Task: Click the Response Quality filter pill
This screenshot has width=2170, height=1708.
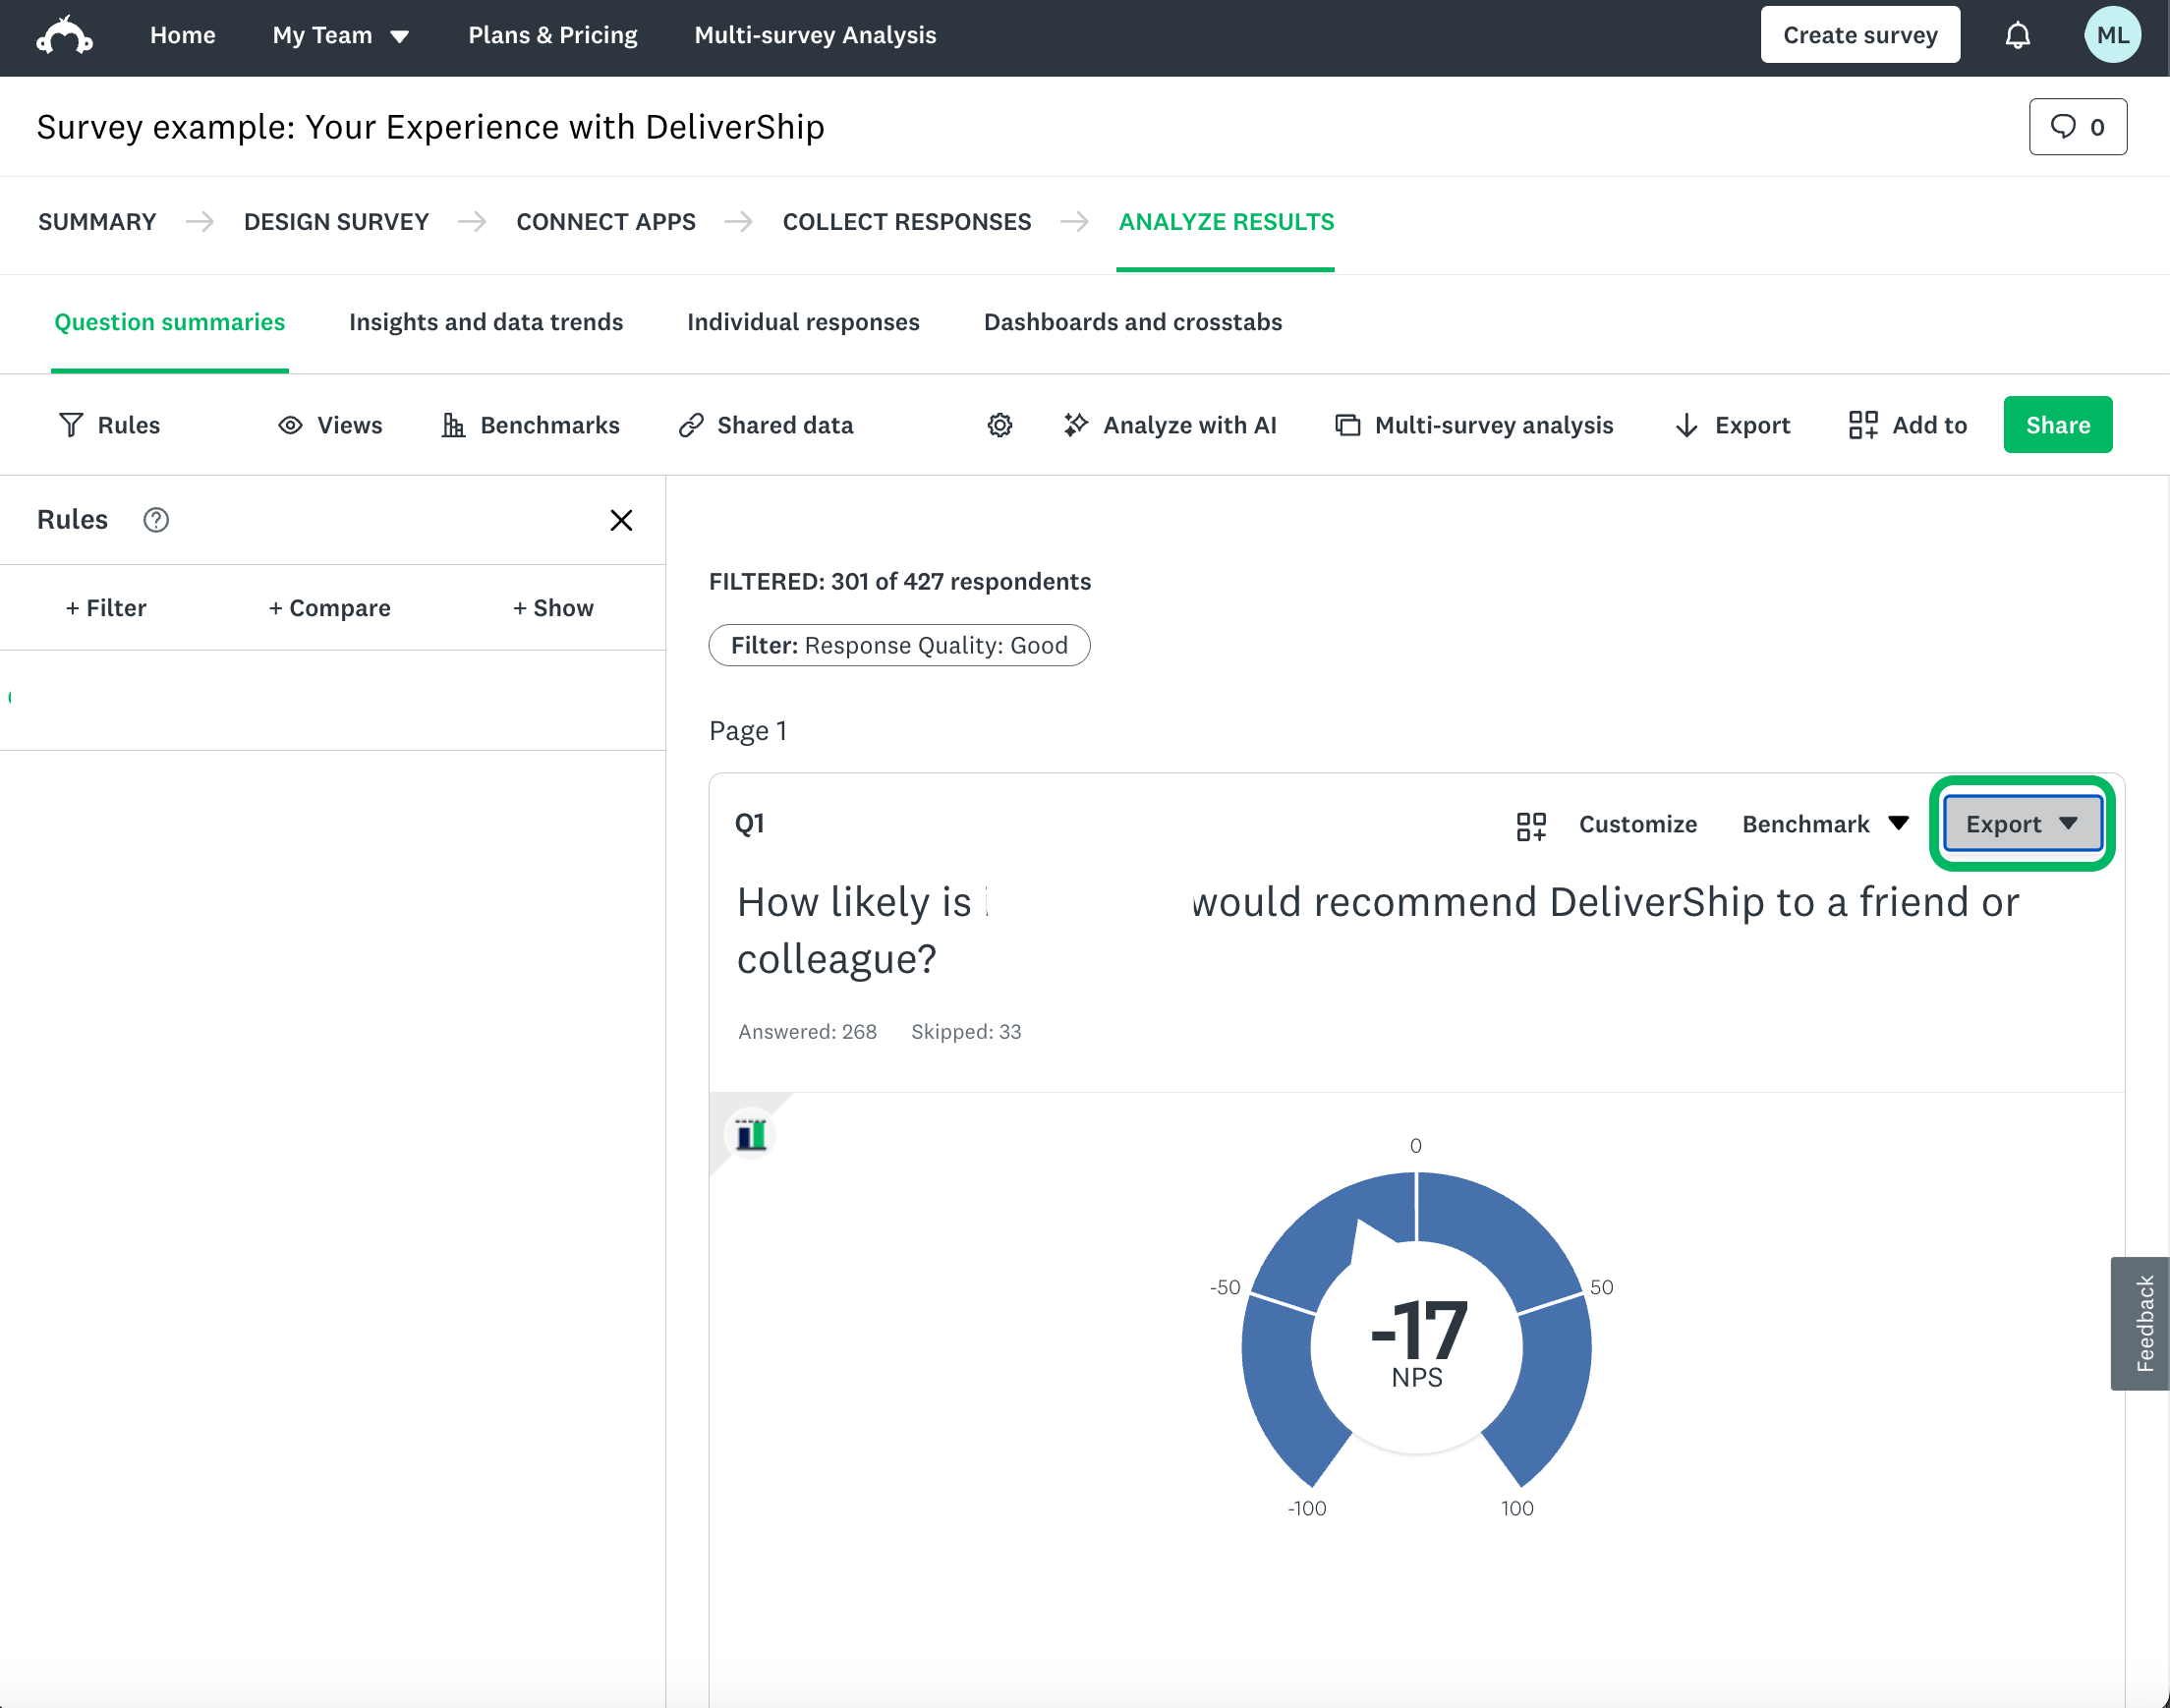Action: (898, 645)
